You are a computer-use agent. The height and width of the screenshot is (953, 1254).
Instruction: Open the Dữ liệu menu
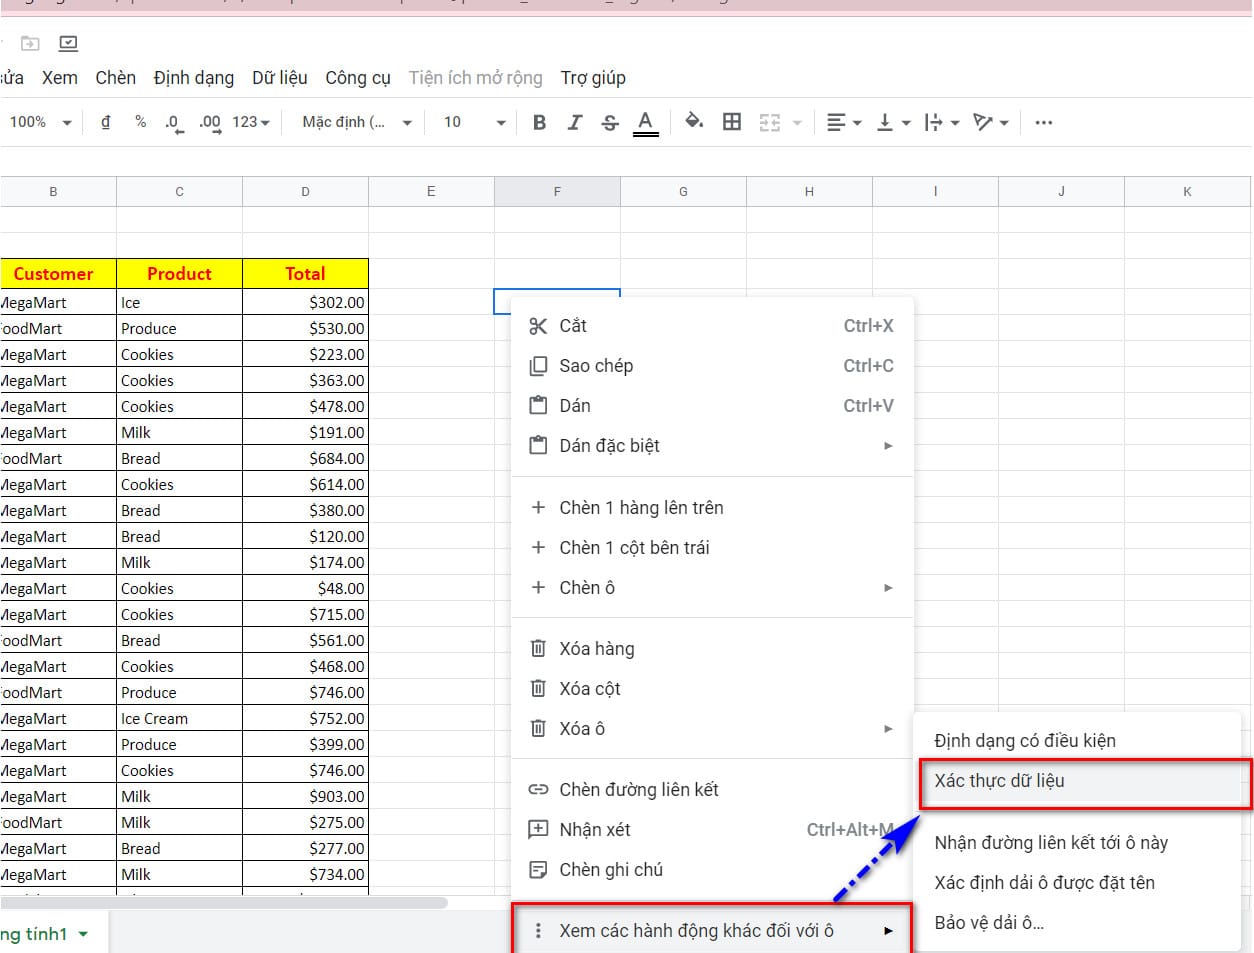tap(280, 77)
